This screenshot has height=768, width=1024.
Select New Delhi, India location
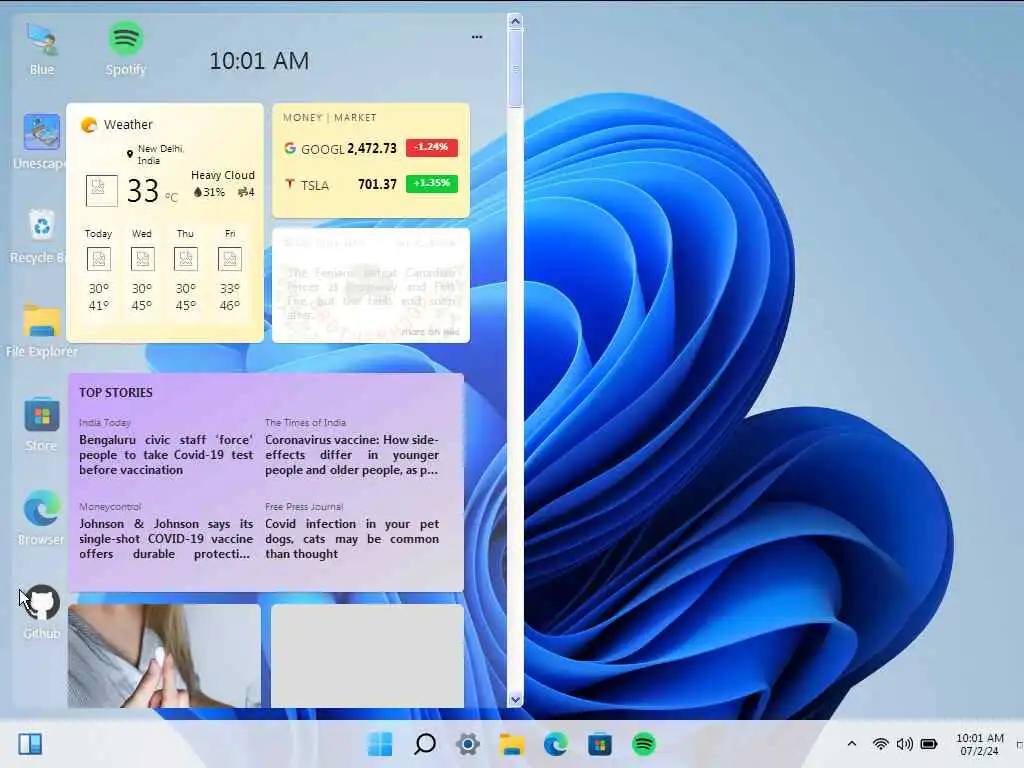(x=155, y=155)
